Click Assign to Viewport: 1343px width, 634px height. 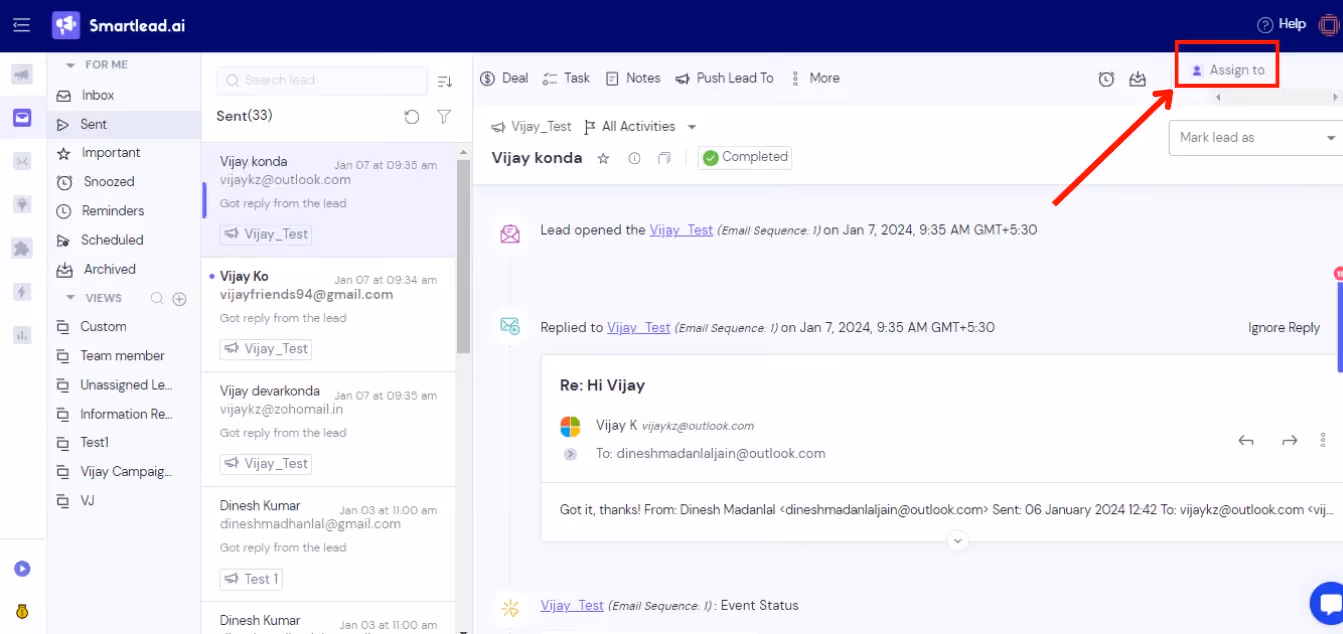coord(1227,70)
